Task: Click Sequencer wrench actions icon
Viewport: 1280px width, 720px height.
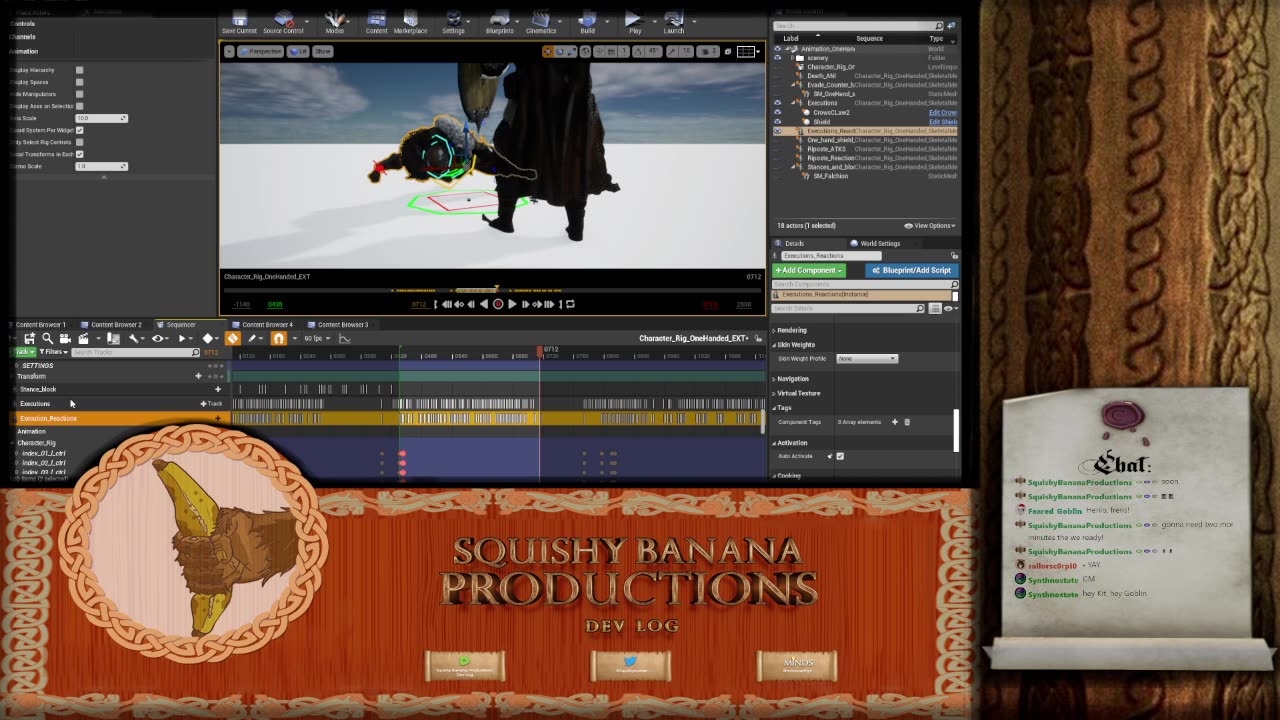Action: 134,339
